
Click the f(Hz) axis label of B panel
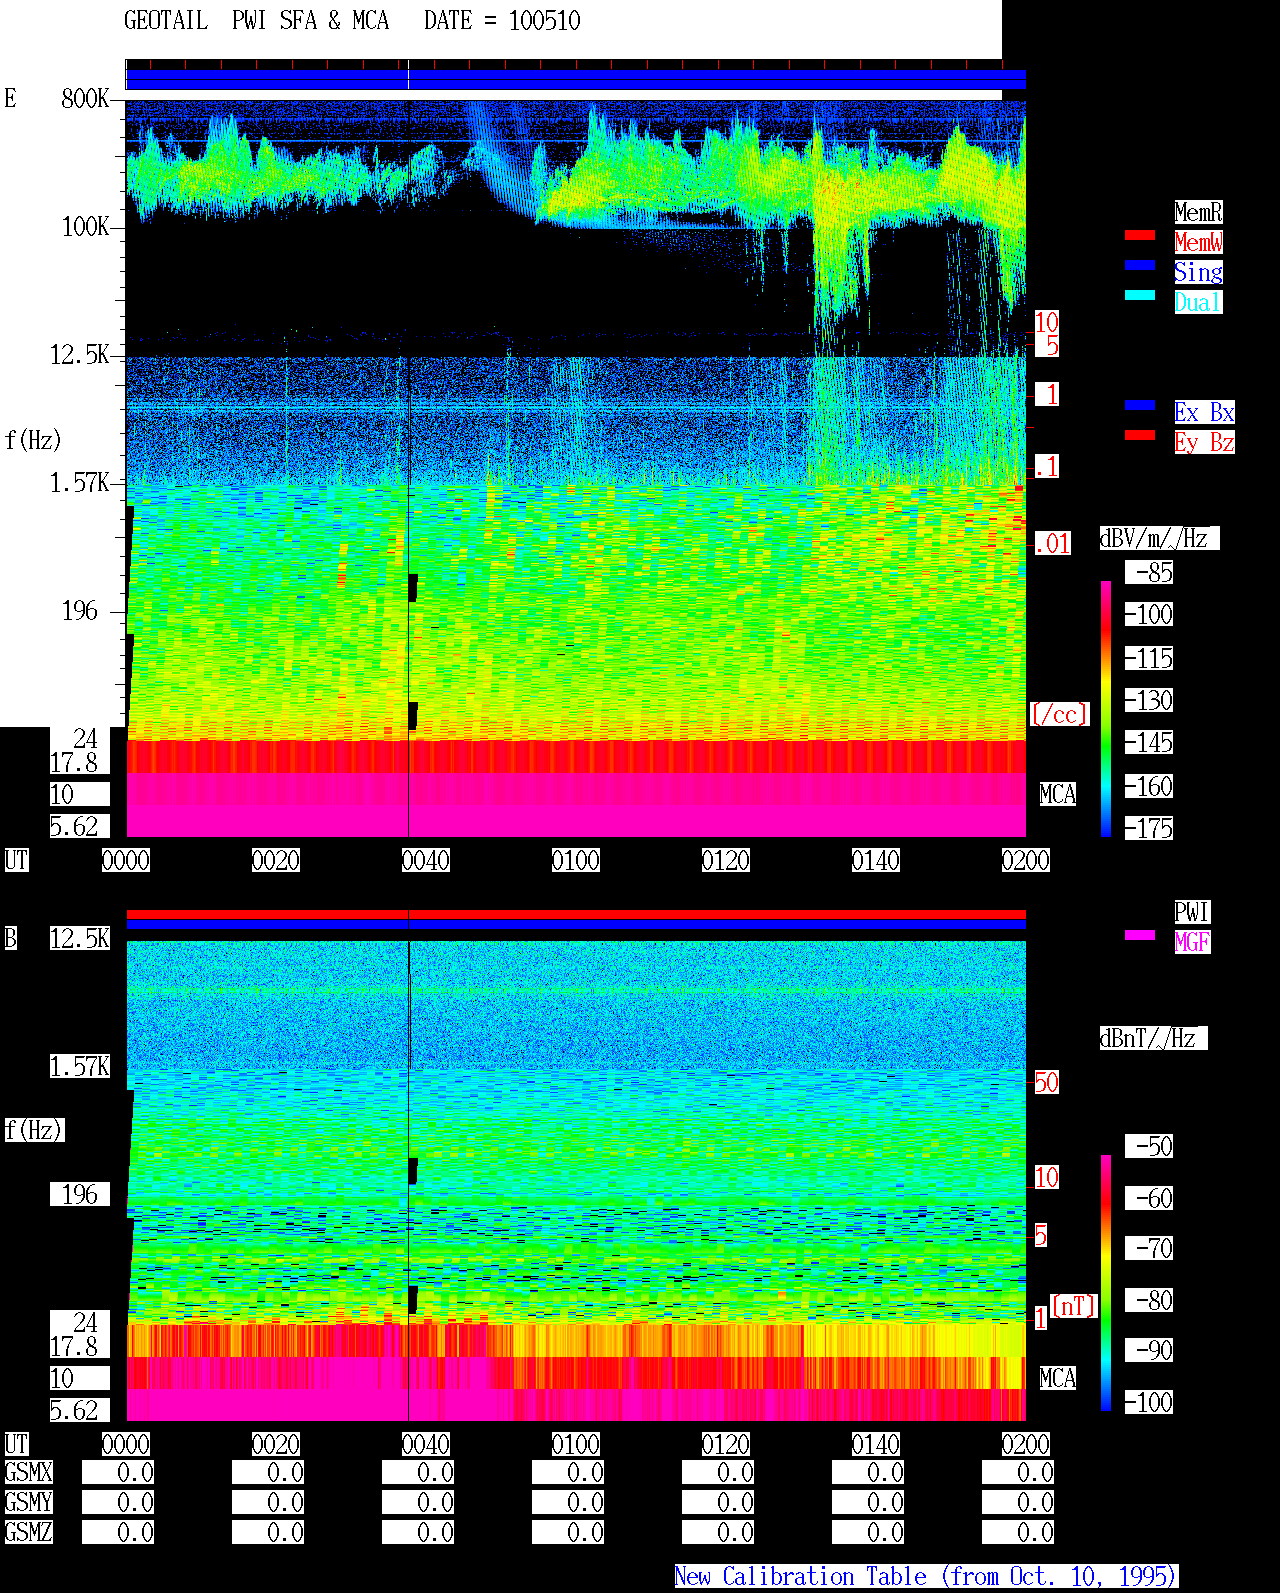pyautogui.click(x=34, y=1130)
